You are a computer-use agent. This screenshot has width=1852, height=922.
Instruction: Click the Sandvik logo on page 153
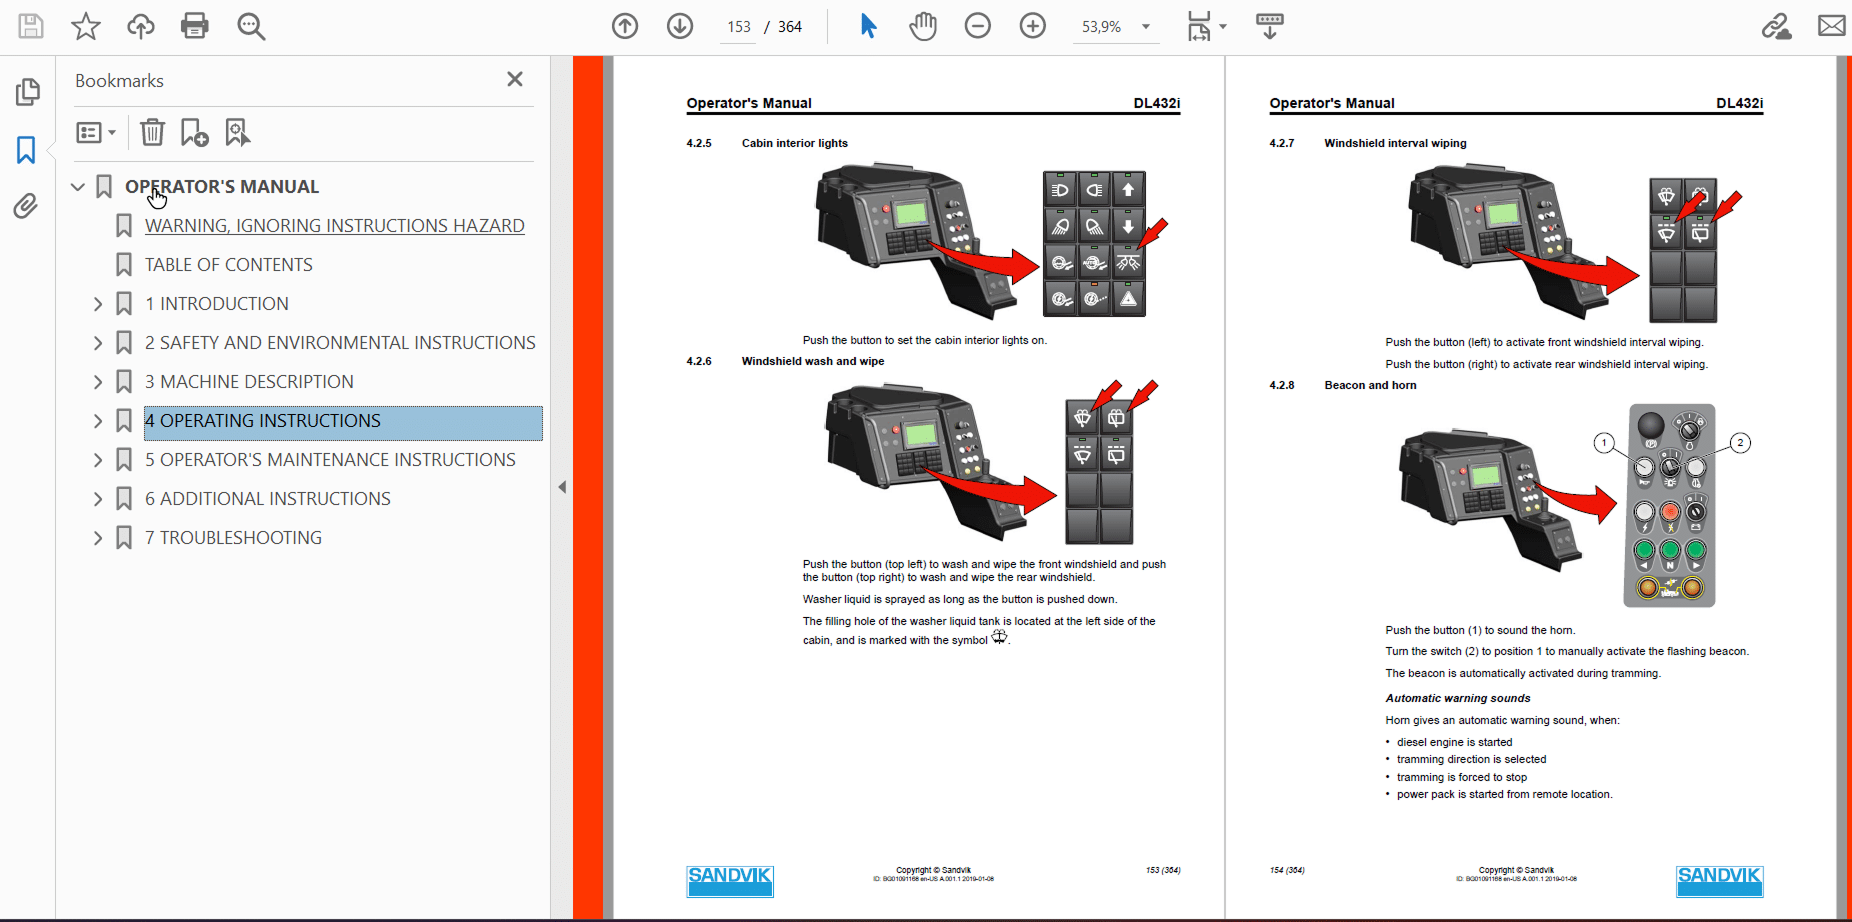(x=730, y=881)
